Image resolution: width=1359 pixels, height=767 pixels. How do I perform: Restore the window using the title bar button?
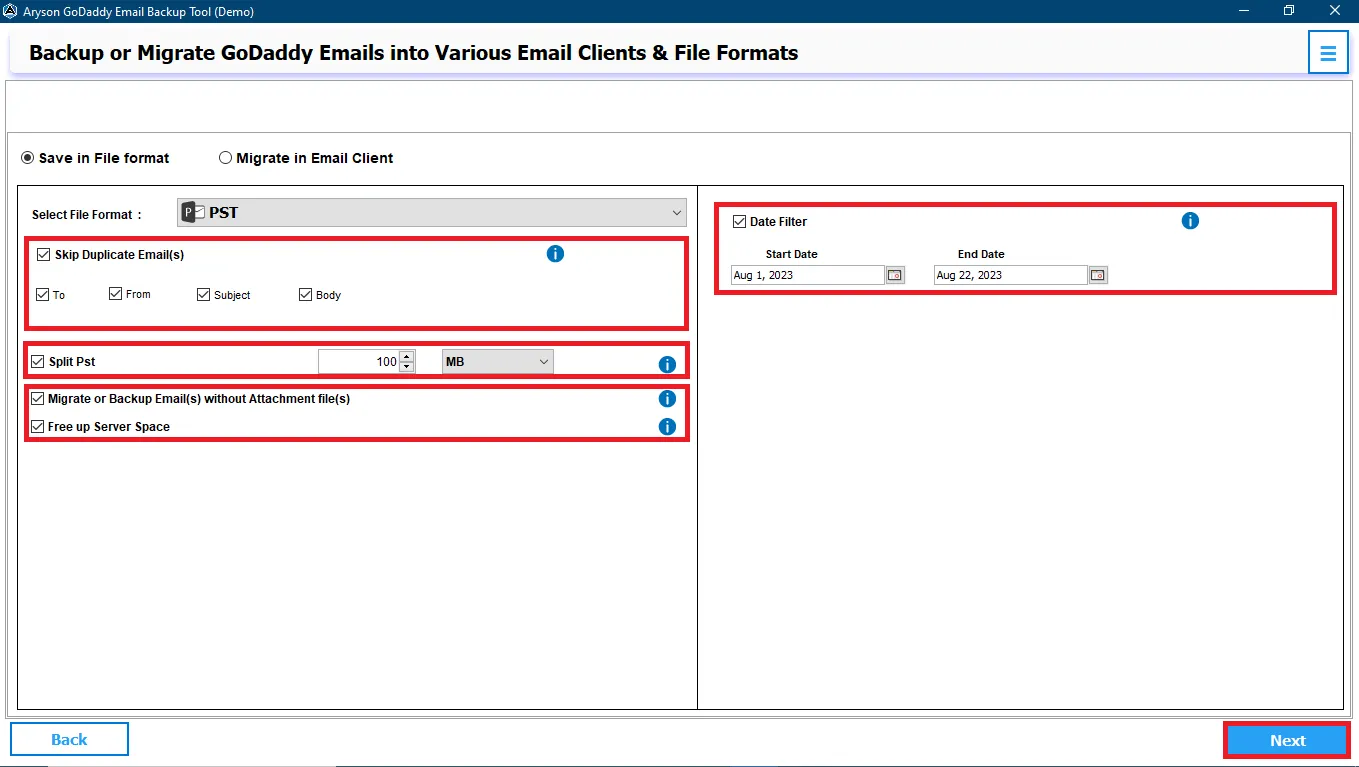click(x=1289, y=11)
